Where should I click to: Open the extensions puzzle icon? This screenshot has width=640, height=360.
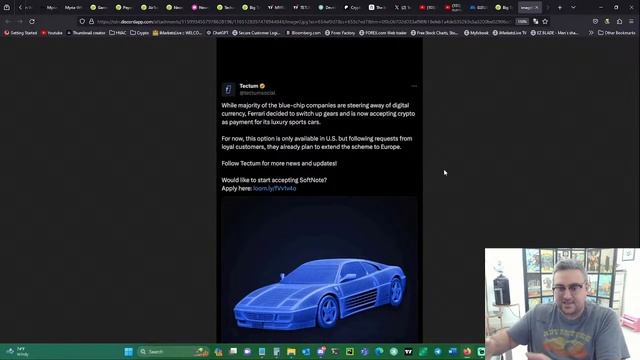click(x=620, y=21)
